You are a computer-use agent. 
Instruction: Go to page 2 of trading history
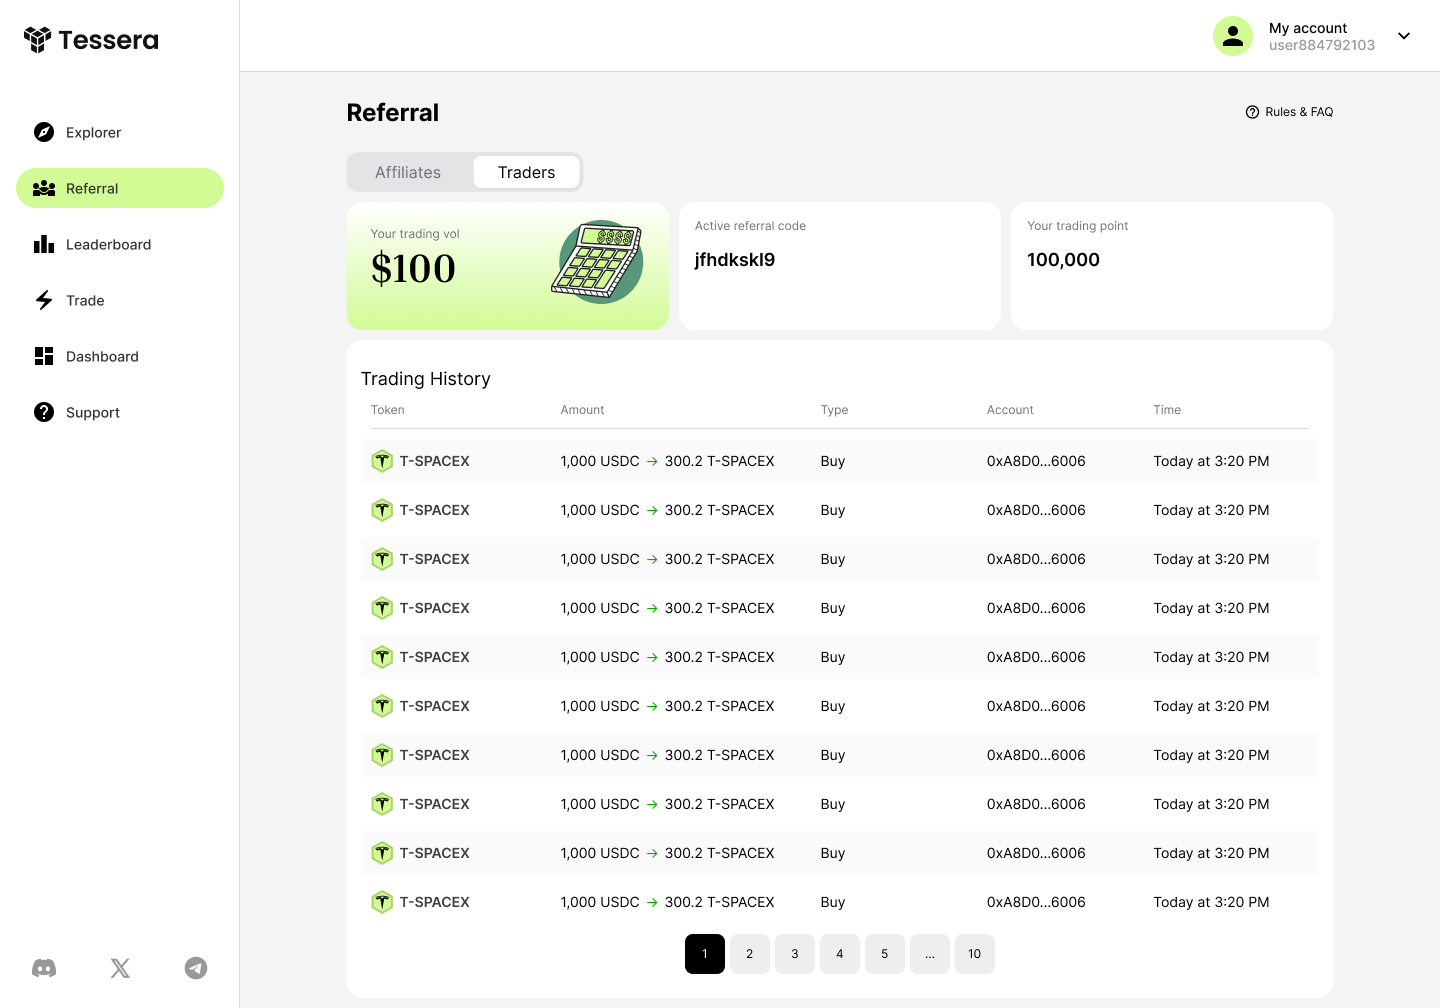(x=749, y=954)
